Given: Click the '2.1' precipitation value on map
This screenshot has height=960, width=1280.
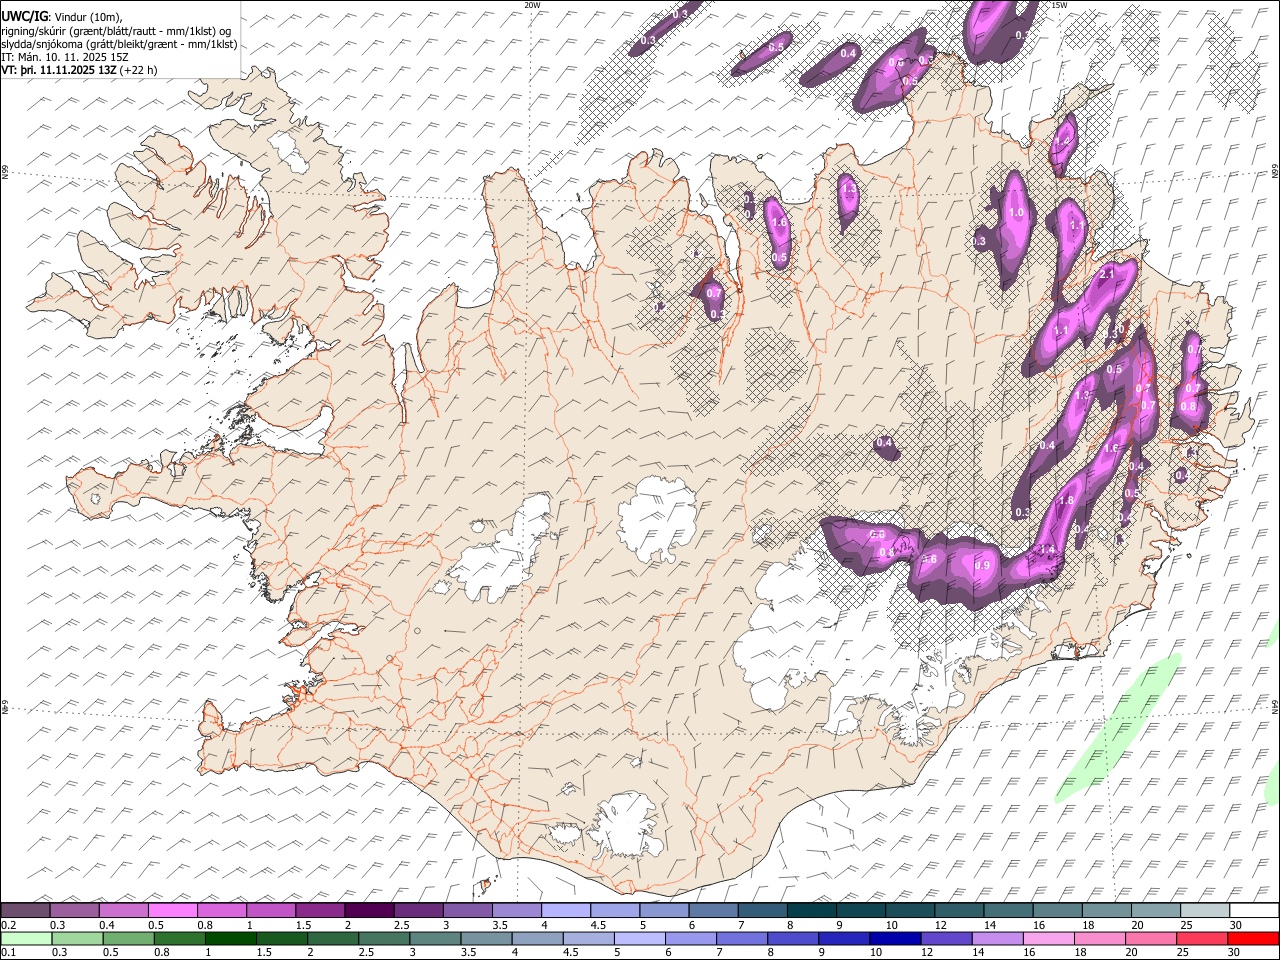Looking at the screenshot, I should (x=1106, y=273).
